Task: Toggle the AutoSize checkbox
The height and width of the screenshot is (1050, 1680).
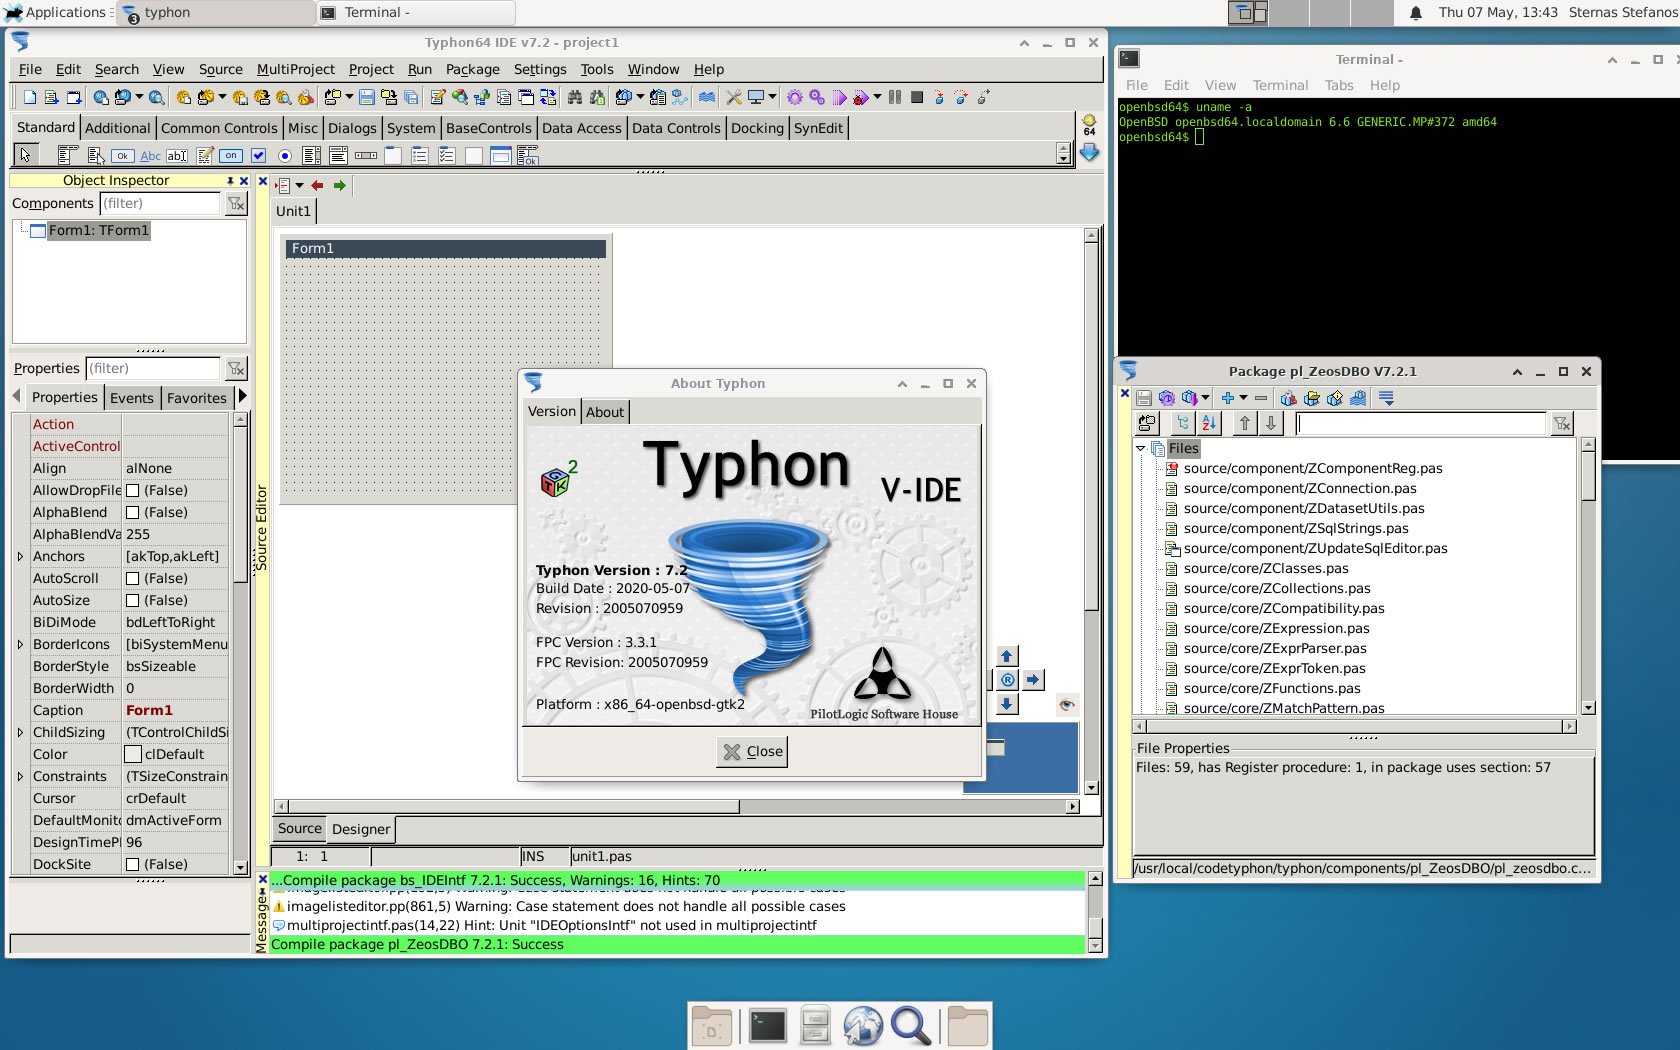Action: [132, 600]
